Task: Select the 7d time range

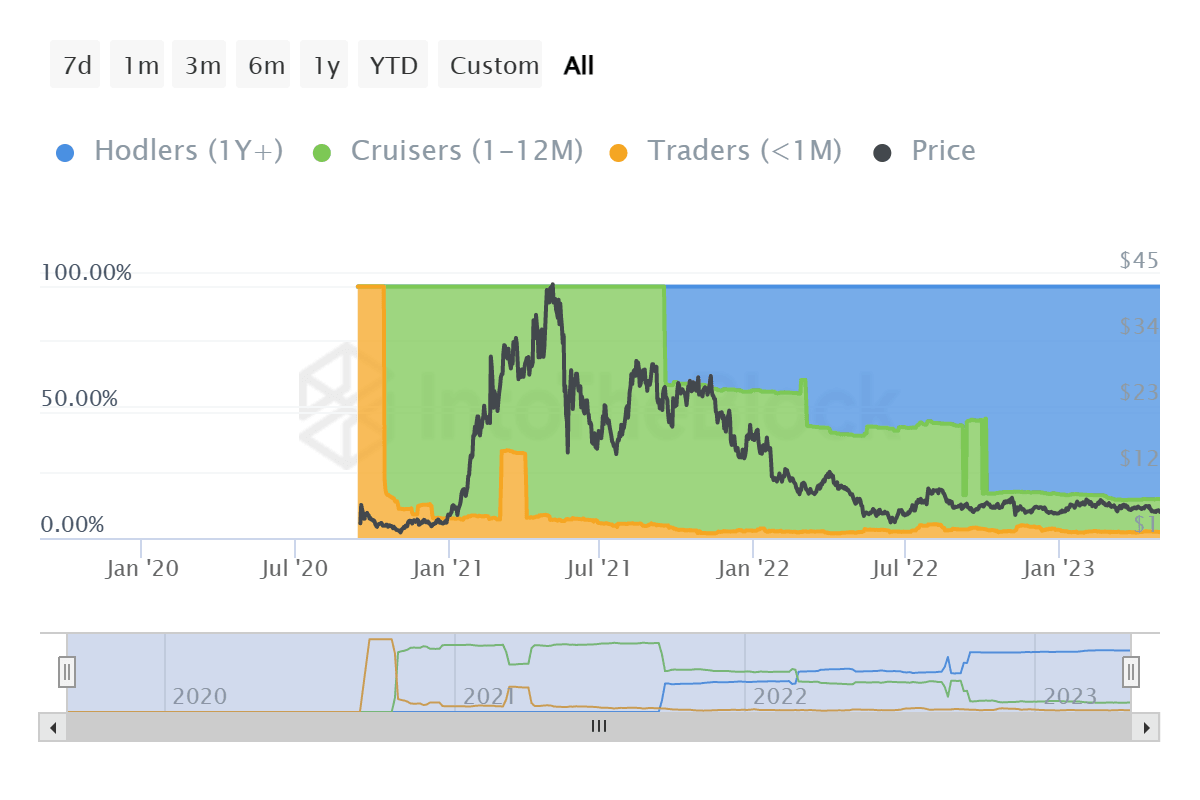Action: click(x=76, y=66)
